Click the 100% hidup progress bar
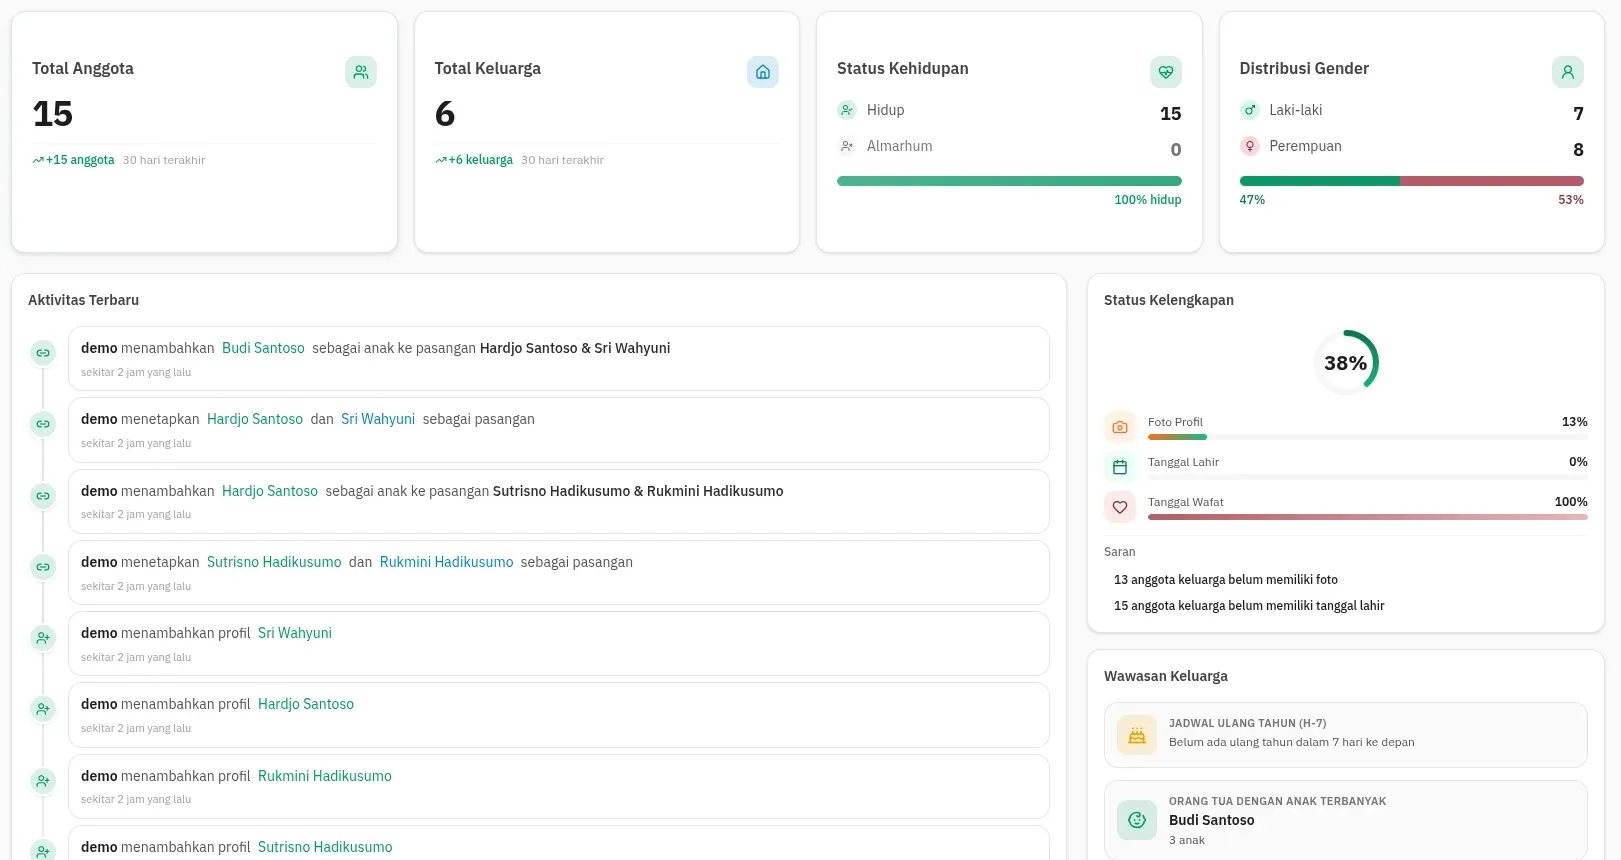 1009,181
